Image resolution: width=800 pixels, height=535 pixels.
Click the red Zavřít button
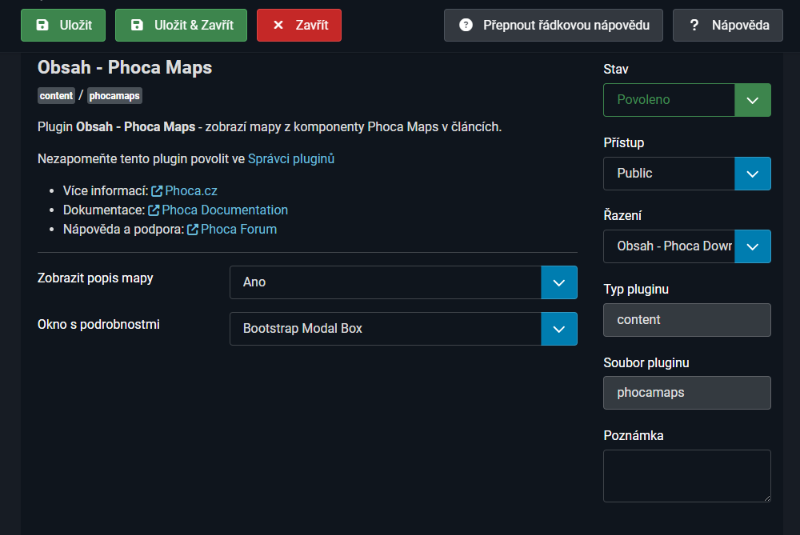click(x=299, y=25)
